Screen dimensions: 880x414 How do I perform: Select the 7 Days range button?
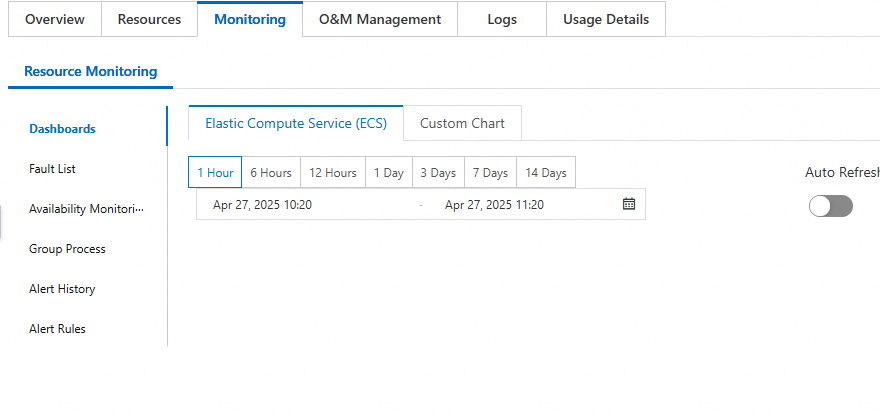pos(490,172)
